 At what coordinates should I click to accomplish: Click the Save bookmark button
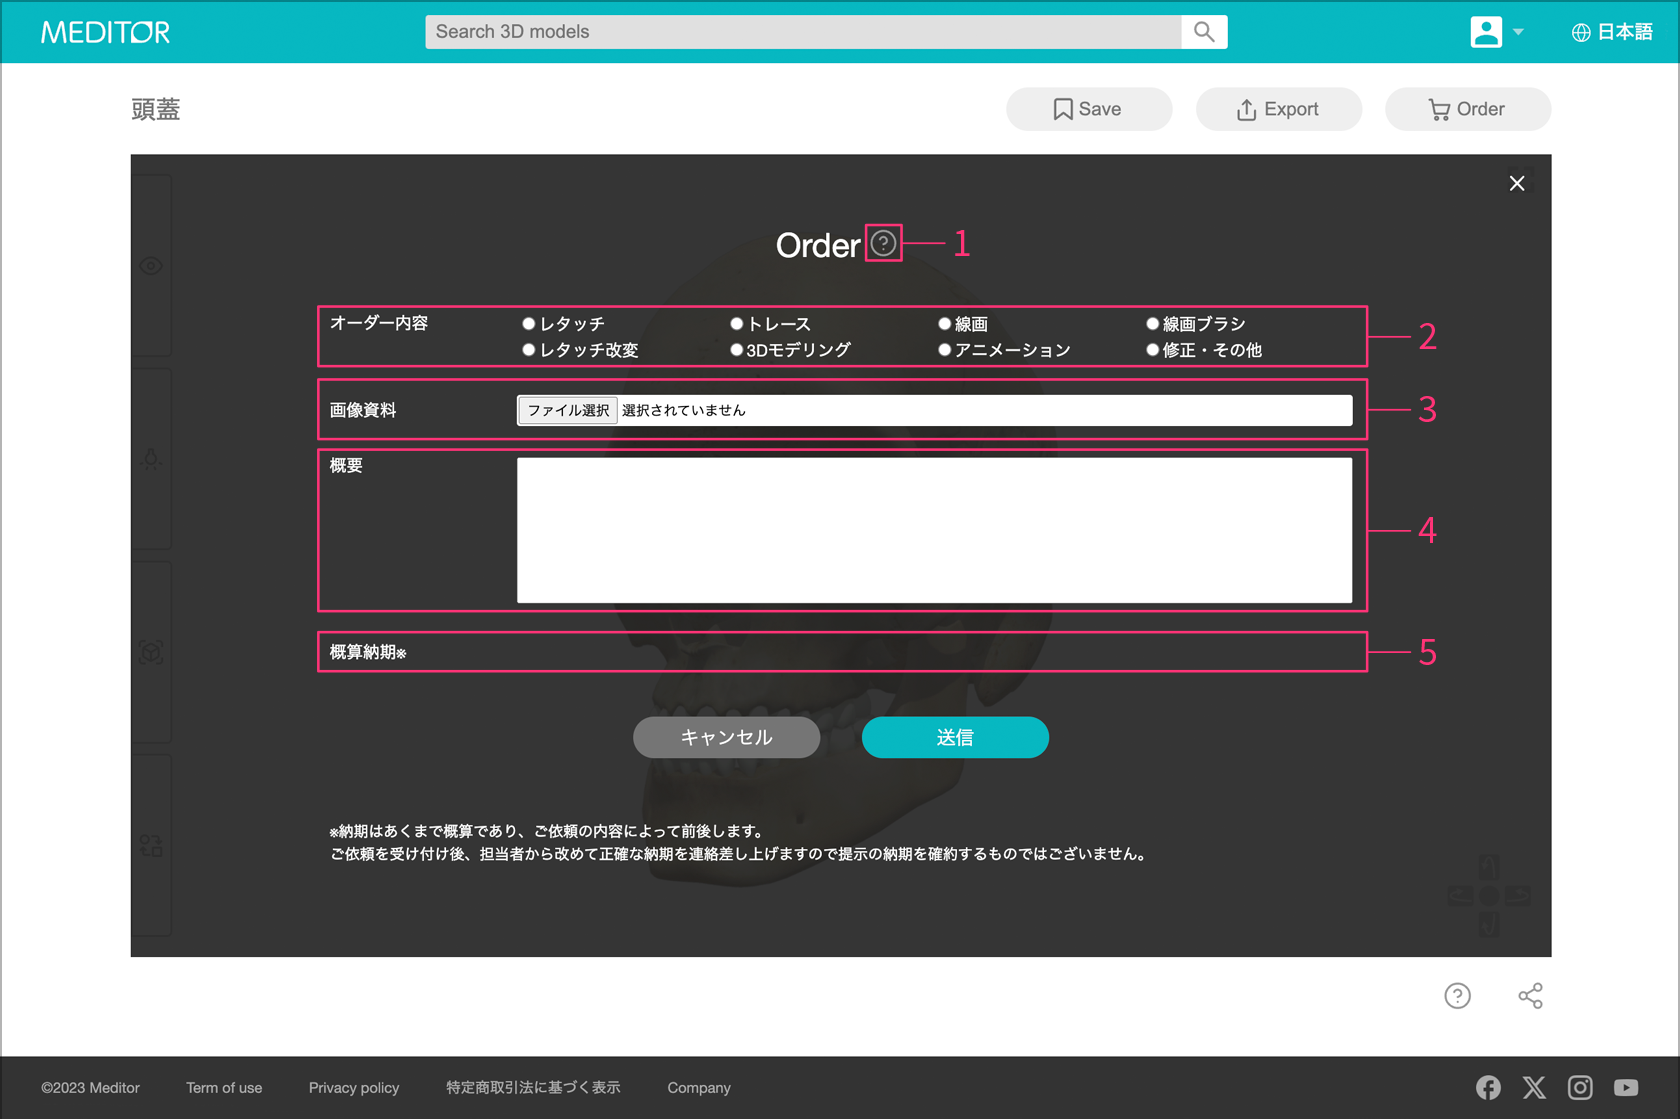coord(1088,109)
